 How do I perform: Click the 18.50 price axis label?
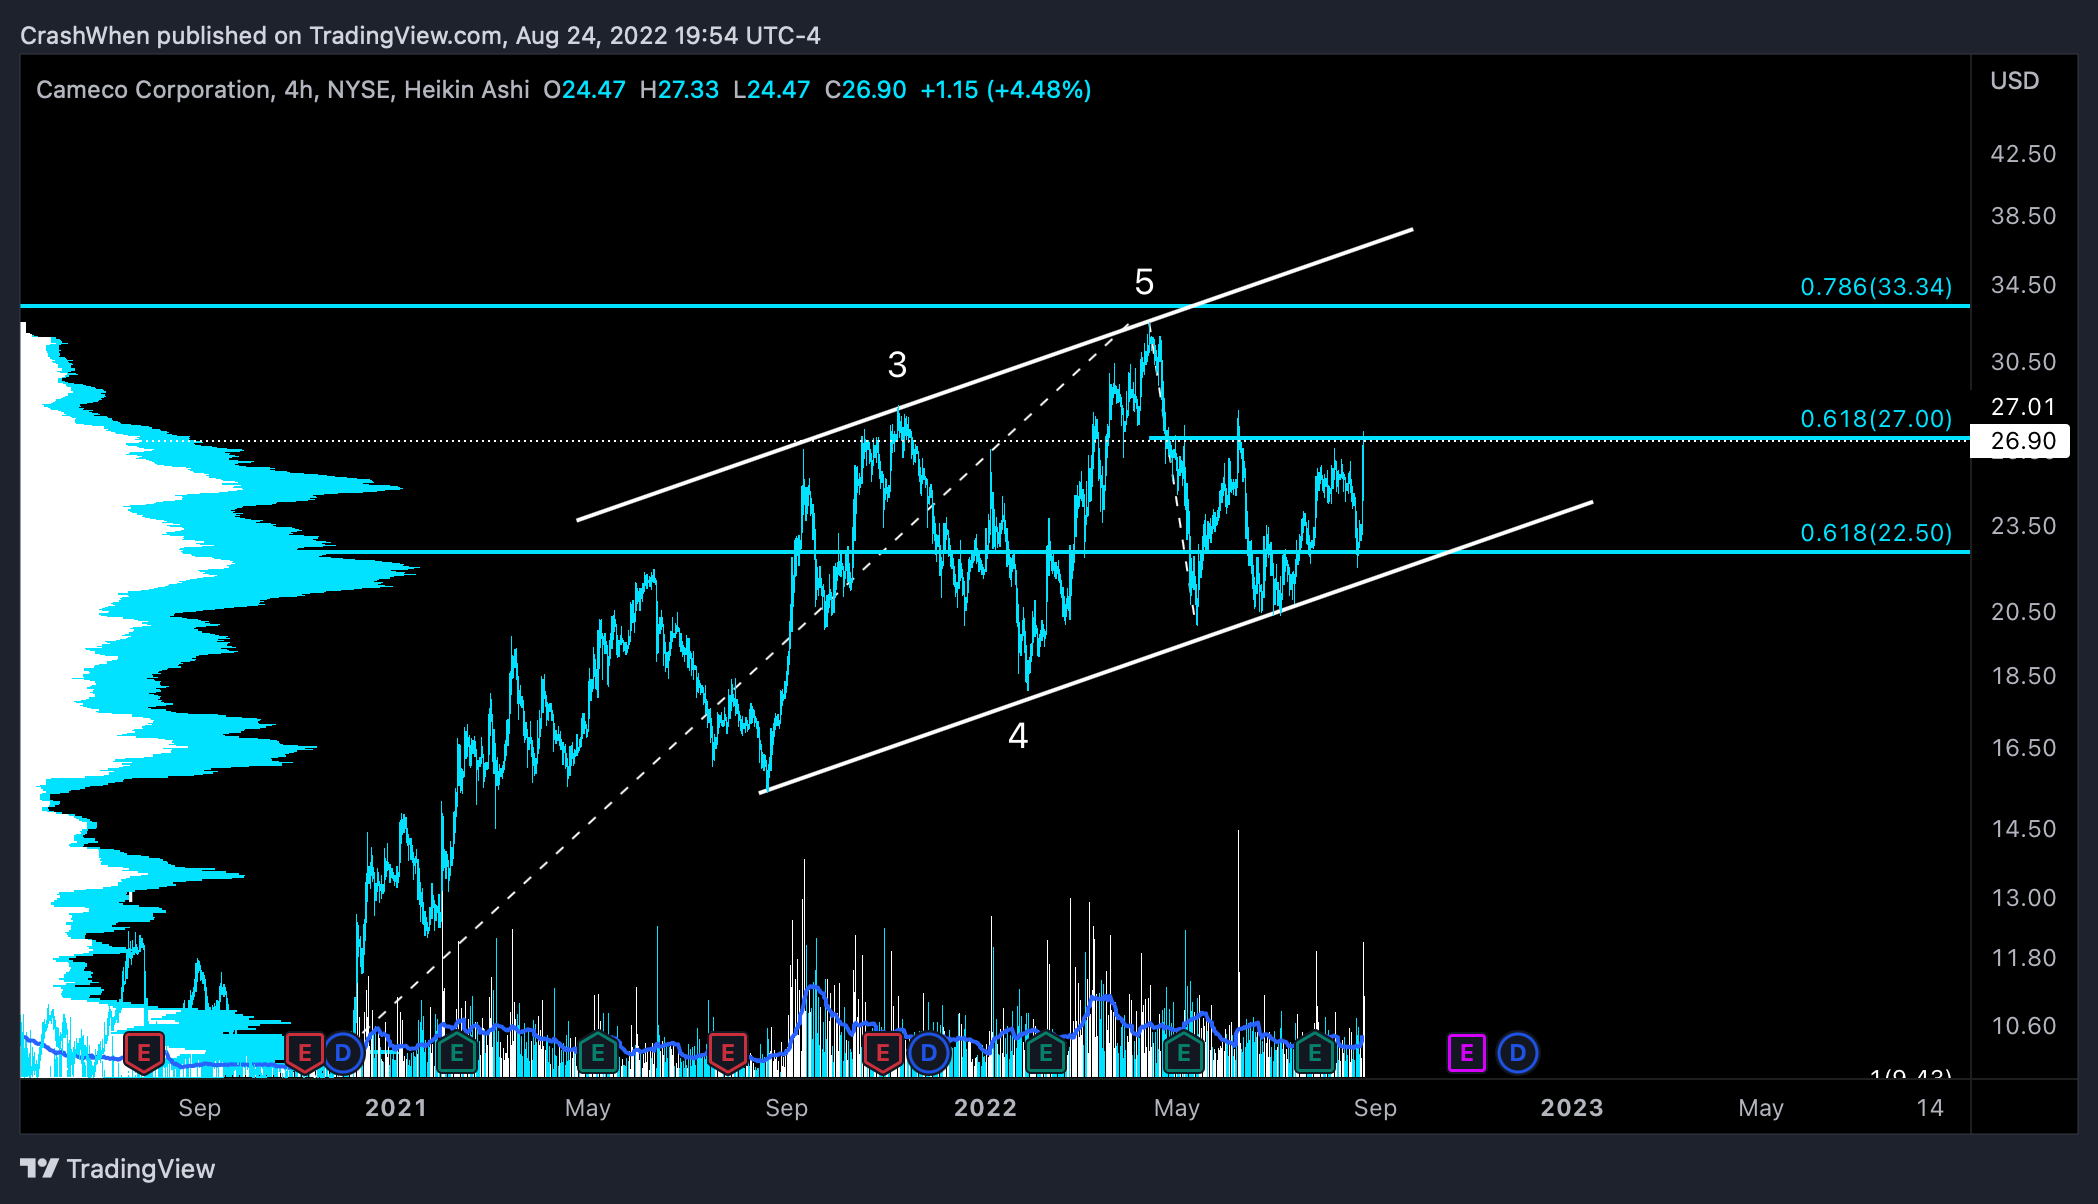pos(2023,676)
